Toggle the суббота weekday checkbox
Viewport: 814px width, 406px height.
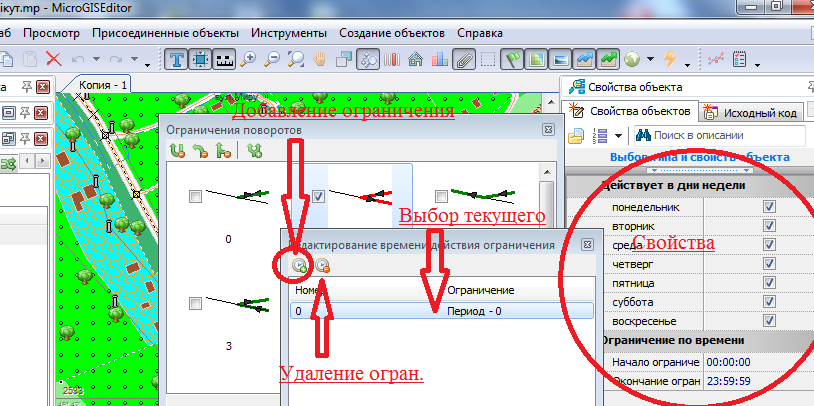click(769, 302)
